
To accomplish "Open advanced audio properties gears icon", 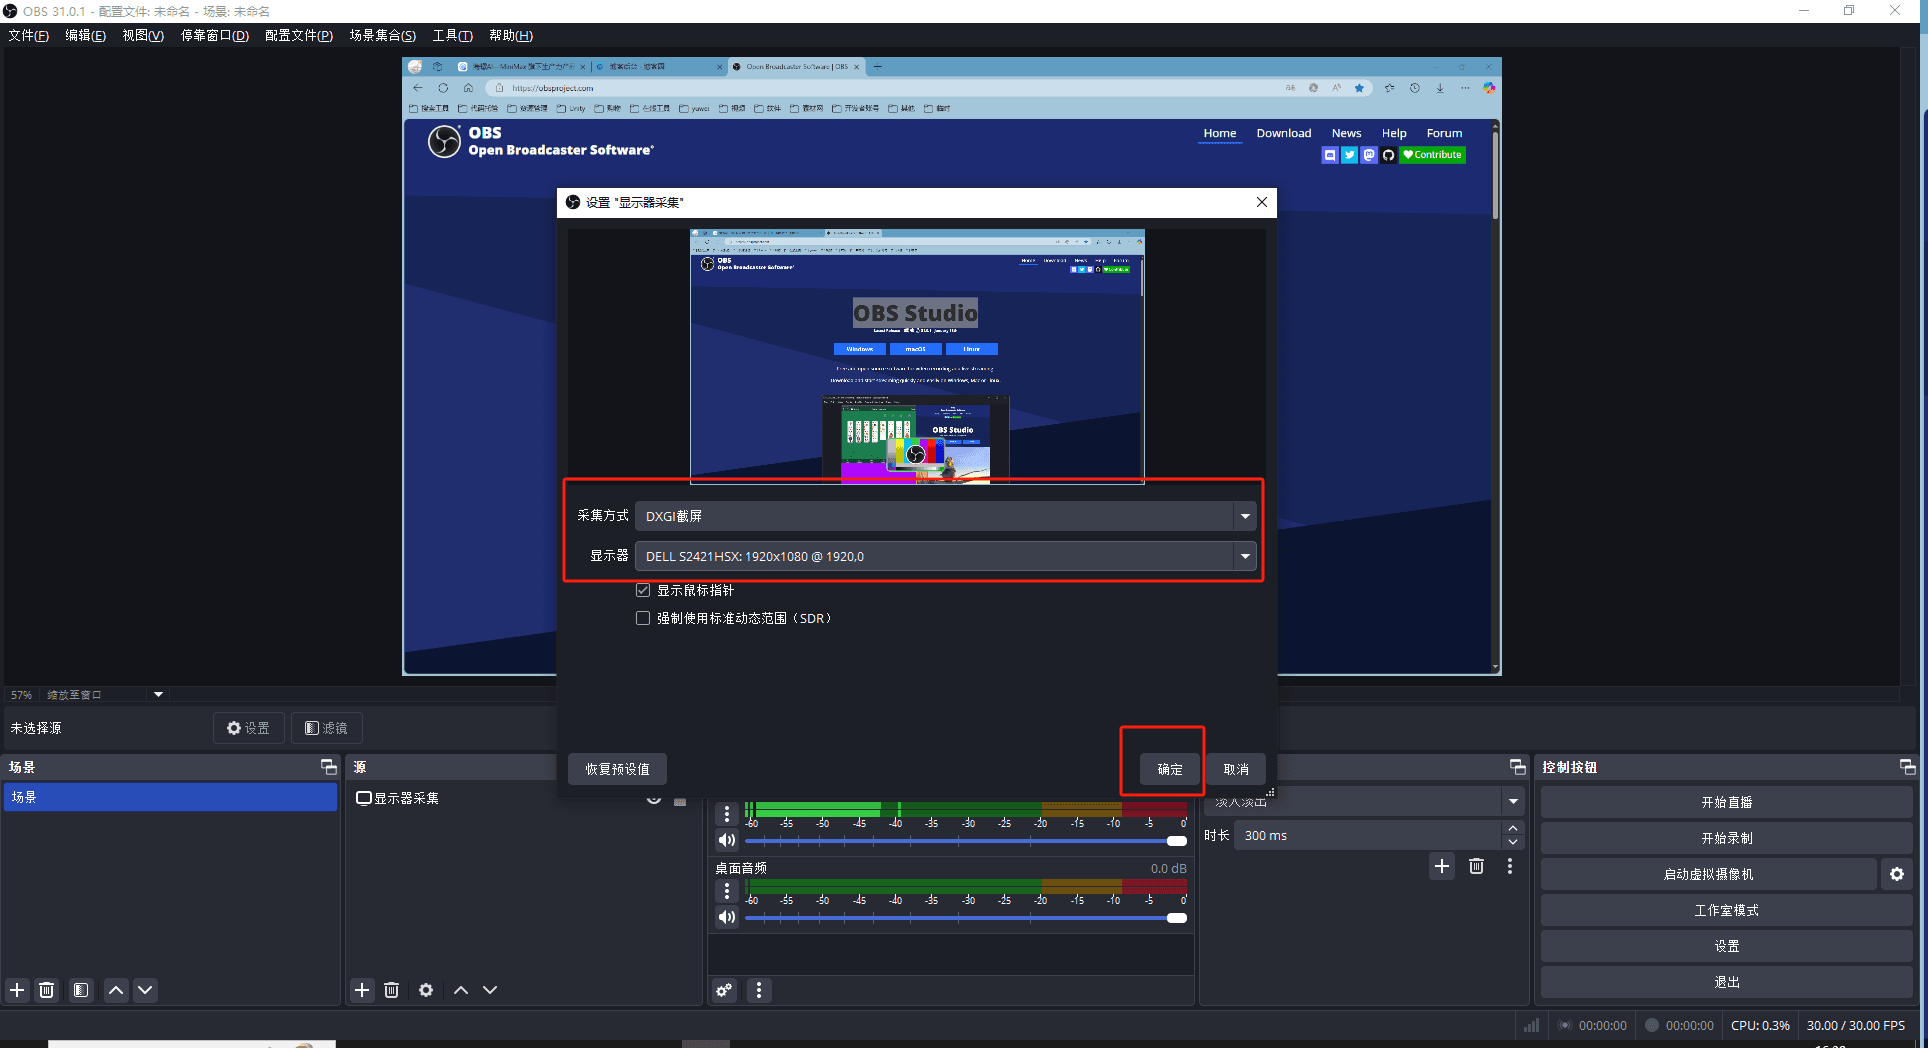I will pyautogui.click(x=724, y=990).
